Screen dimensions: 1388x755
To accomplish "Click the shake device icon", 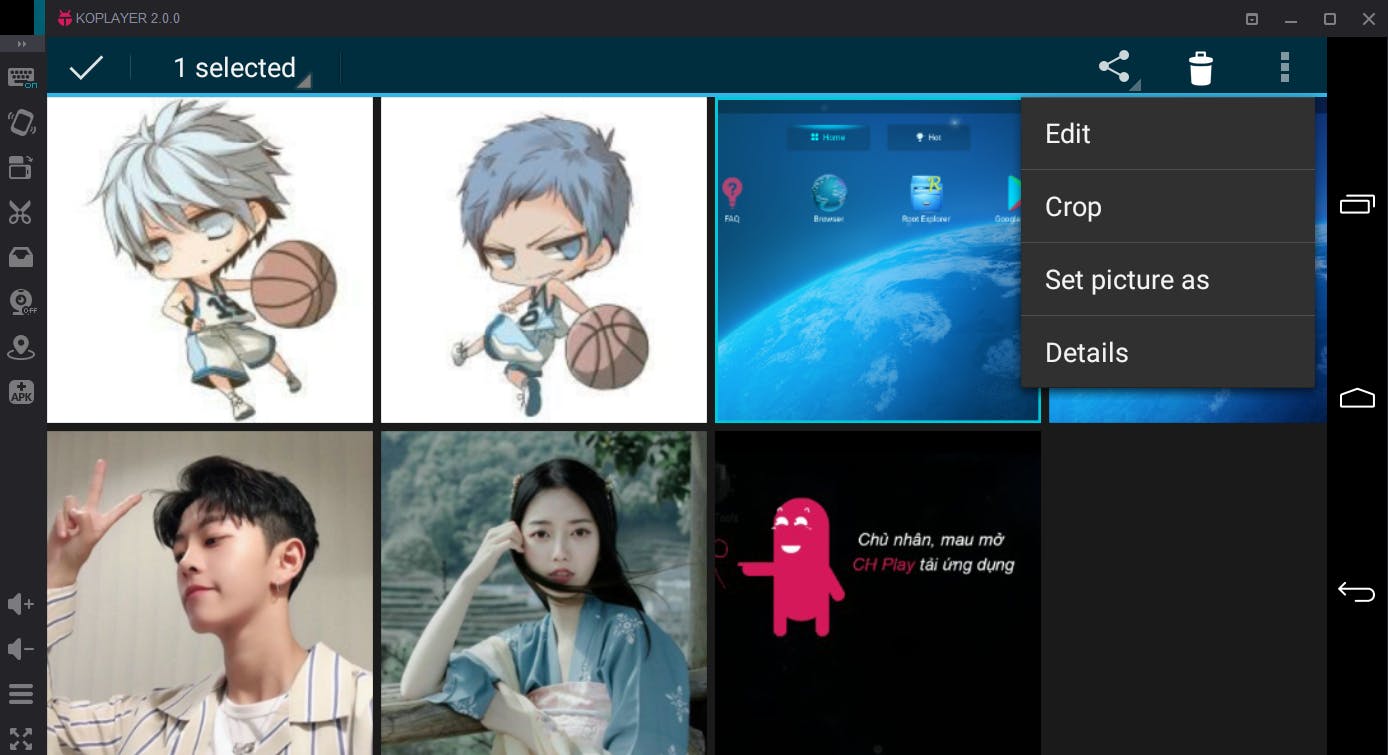I will pyautogui.click(x=21, y=122).
